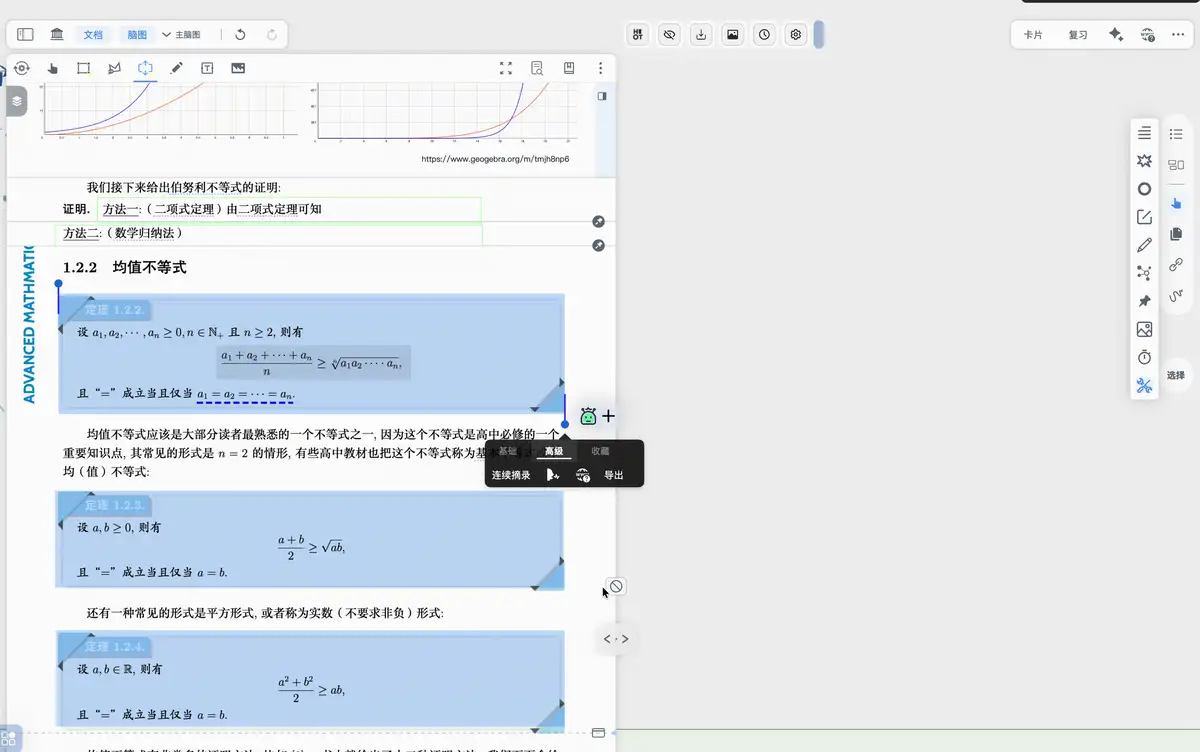The image size is (1200, 752).
Task: Switch to the 文档 tab
Action: (93, 34)
